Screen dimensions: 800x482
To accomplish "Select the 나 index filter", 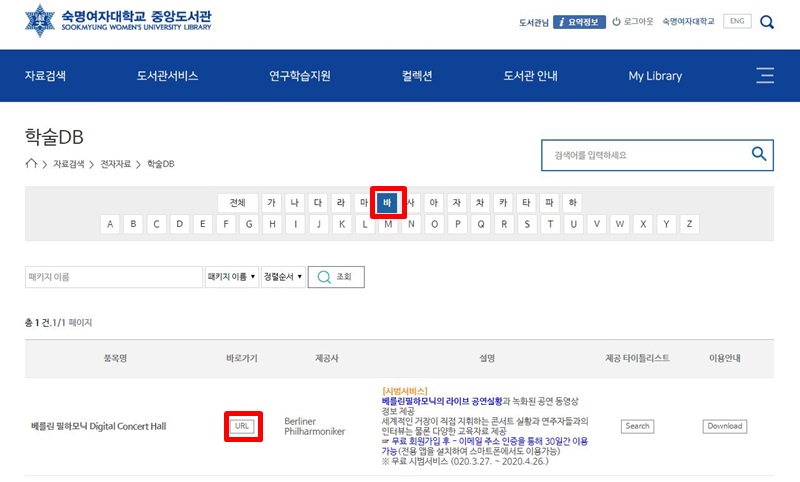I will pos(294,203).
